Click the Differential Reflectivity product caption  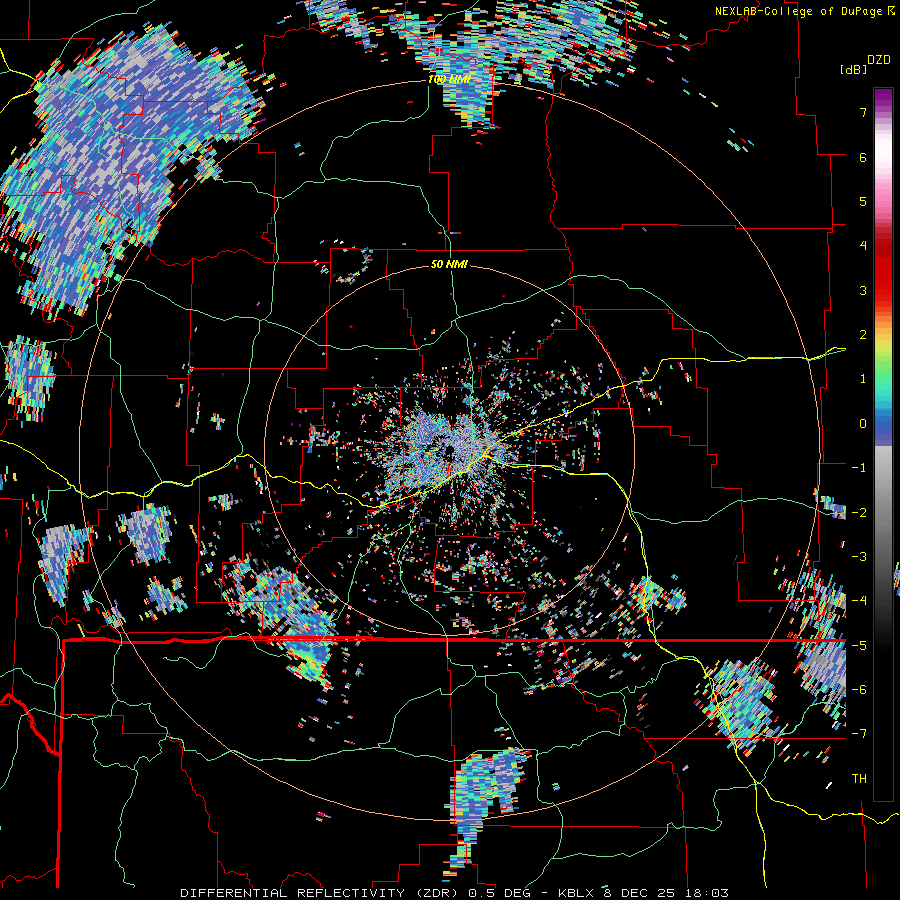pos(455,893)
